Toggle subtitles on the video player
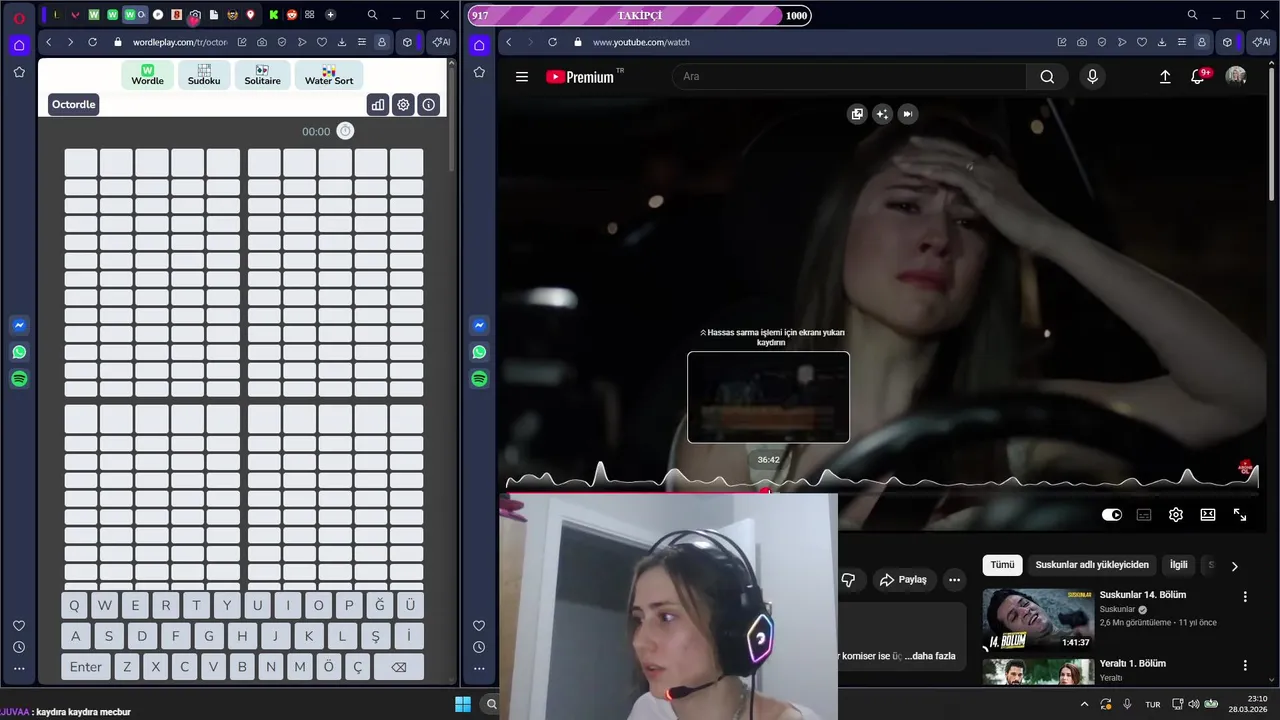This screenshot has width=1280, height=720. click(x=1144, y=515)
